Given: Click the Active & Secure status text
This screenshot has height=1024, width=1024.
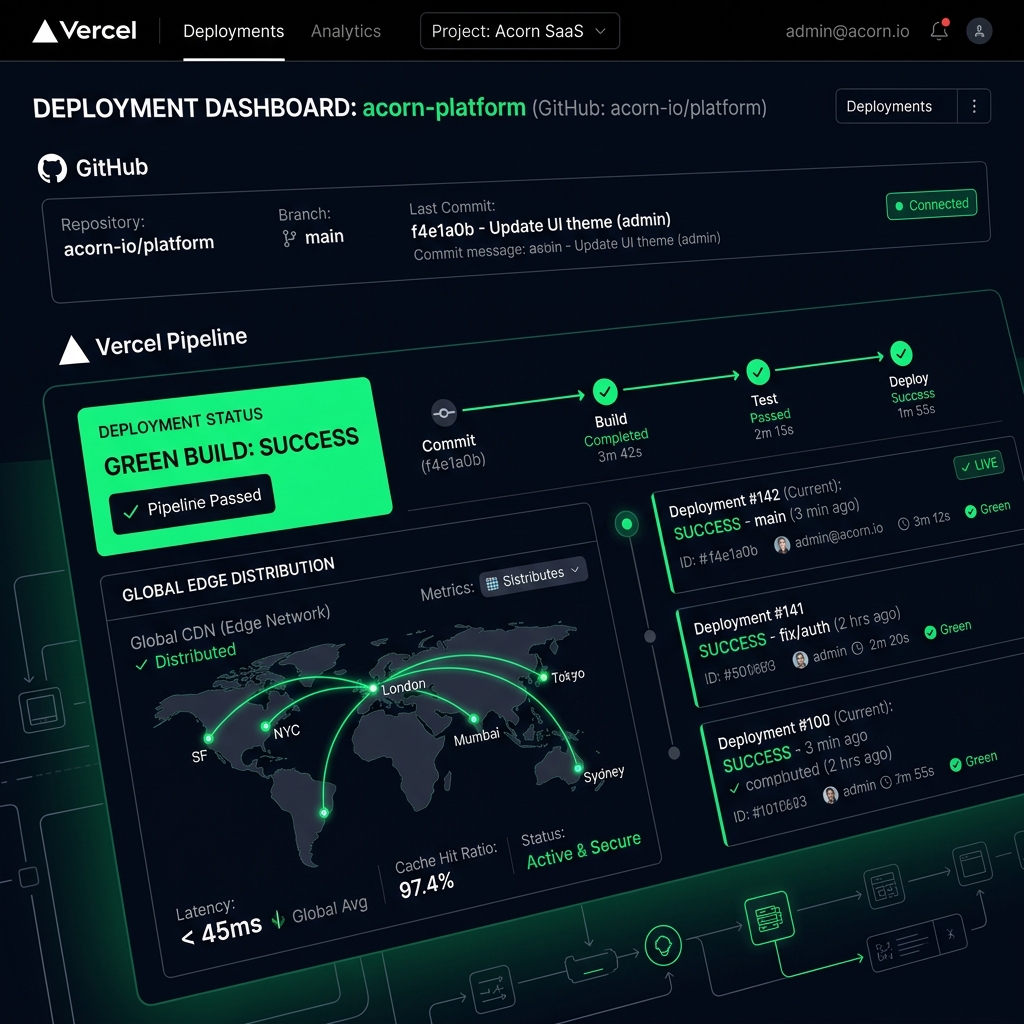Looking at the screenshot, I should pyautogui.click(x=584, y=850).
